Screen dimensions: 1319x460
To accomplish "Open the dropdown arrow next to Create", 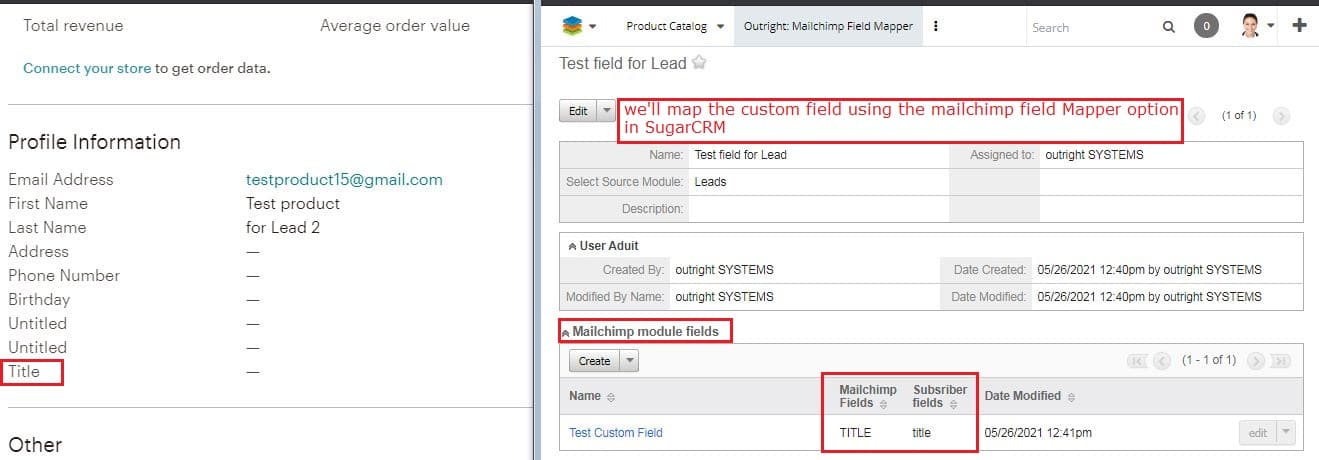I will [x=630, y=361].
